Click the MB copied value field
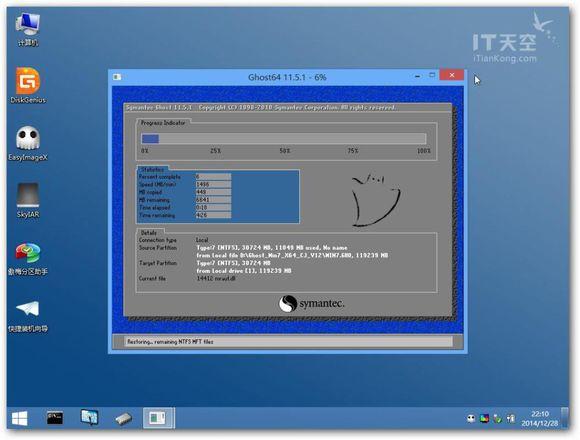The height and width of the screenshot is (440, 580). (213, 192)
